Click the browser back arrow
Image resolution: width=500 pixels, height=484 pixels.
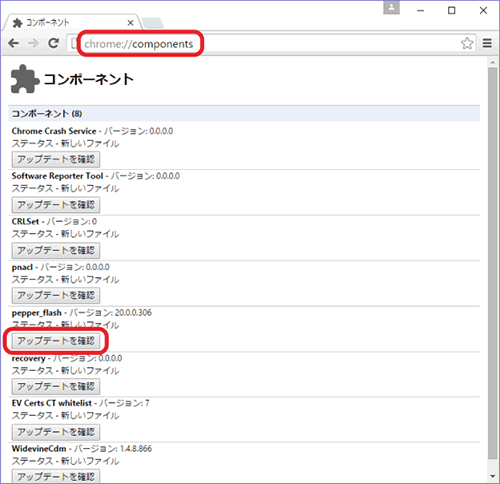pos(13,43)
